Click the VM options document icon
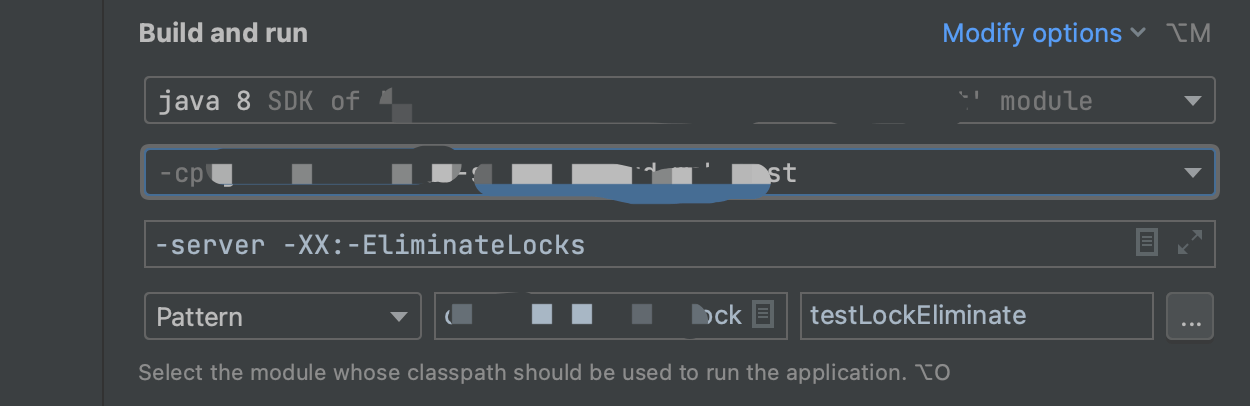 tap(1147, 243)
